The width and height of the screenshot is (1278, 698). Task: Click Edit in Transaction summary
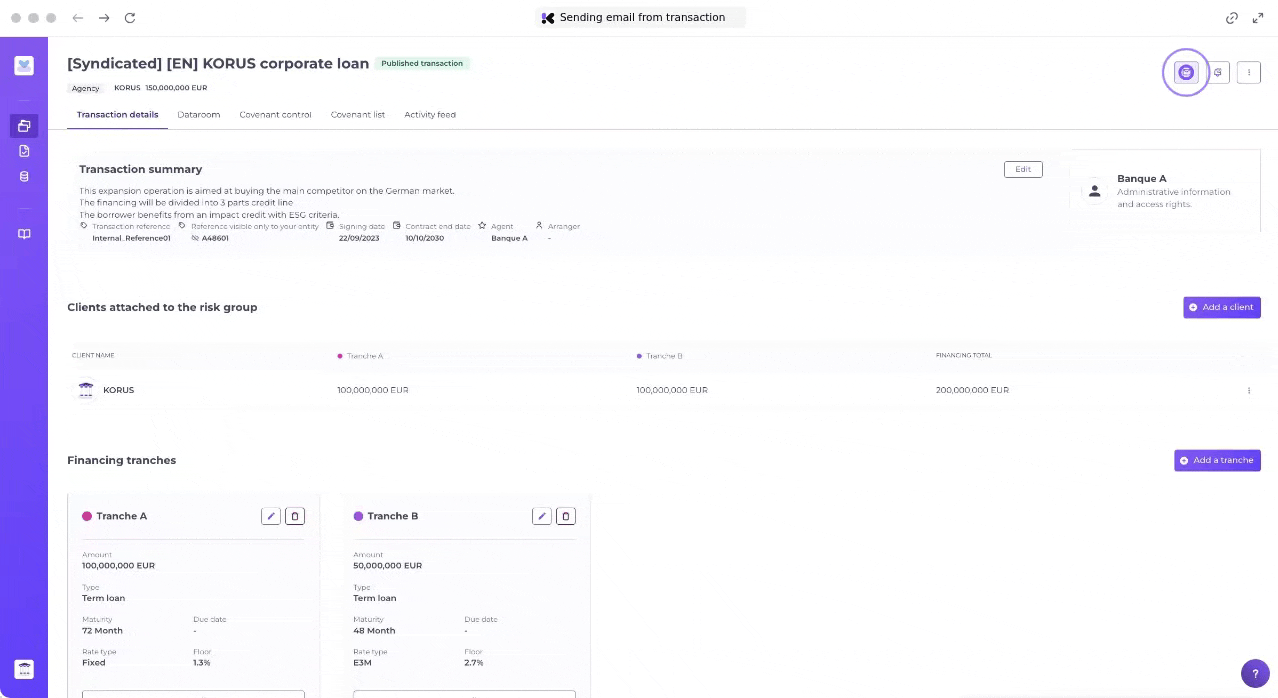(1023, 169)
